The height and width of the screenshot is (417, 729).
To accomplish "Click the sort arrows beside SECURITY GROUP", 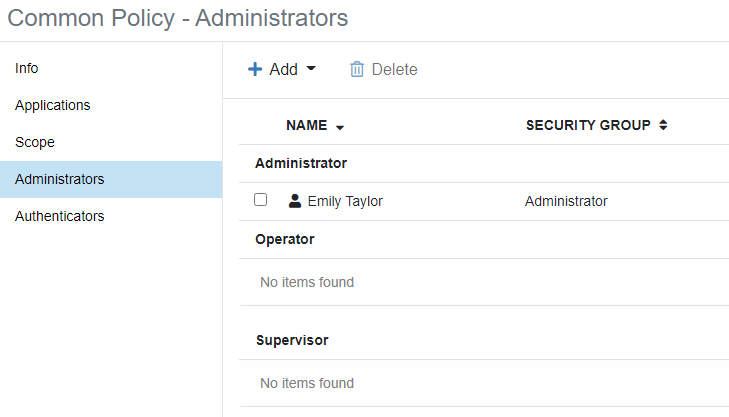I will pos(663,126).
